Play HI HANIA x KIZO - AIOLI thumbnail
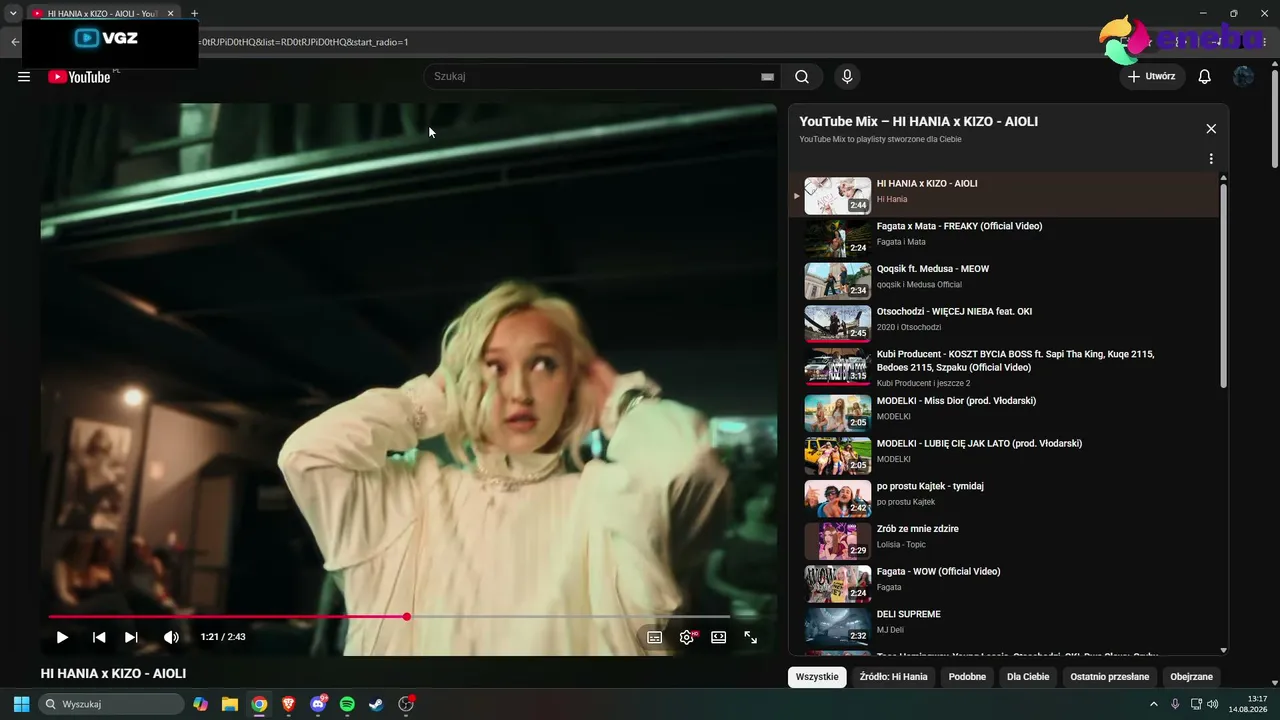The image size is (1280, 720). (x=838, y=196)
